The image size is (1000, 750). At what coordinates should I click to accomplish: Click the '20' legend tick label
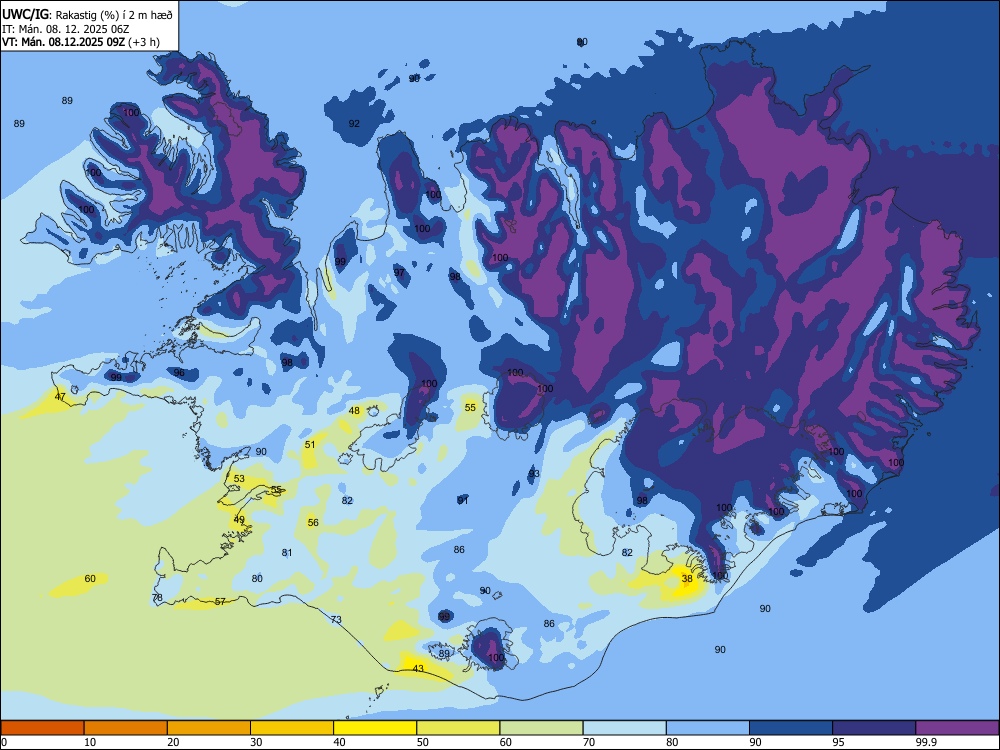pyautogui.click(x=173, y=742)
